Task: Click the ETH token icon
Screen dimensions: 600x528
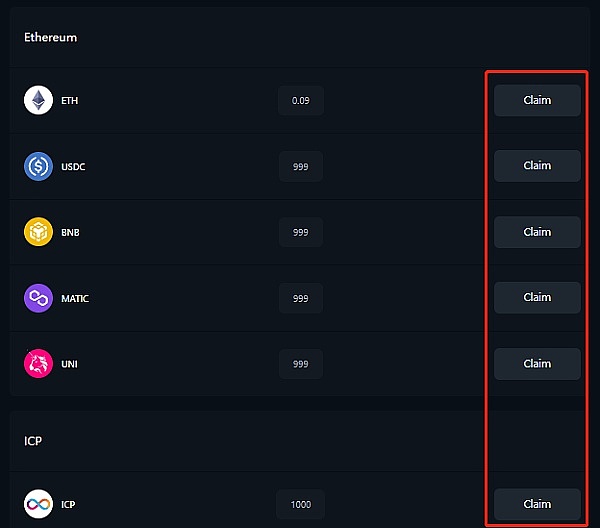Action: click(38, 100)
